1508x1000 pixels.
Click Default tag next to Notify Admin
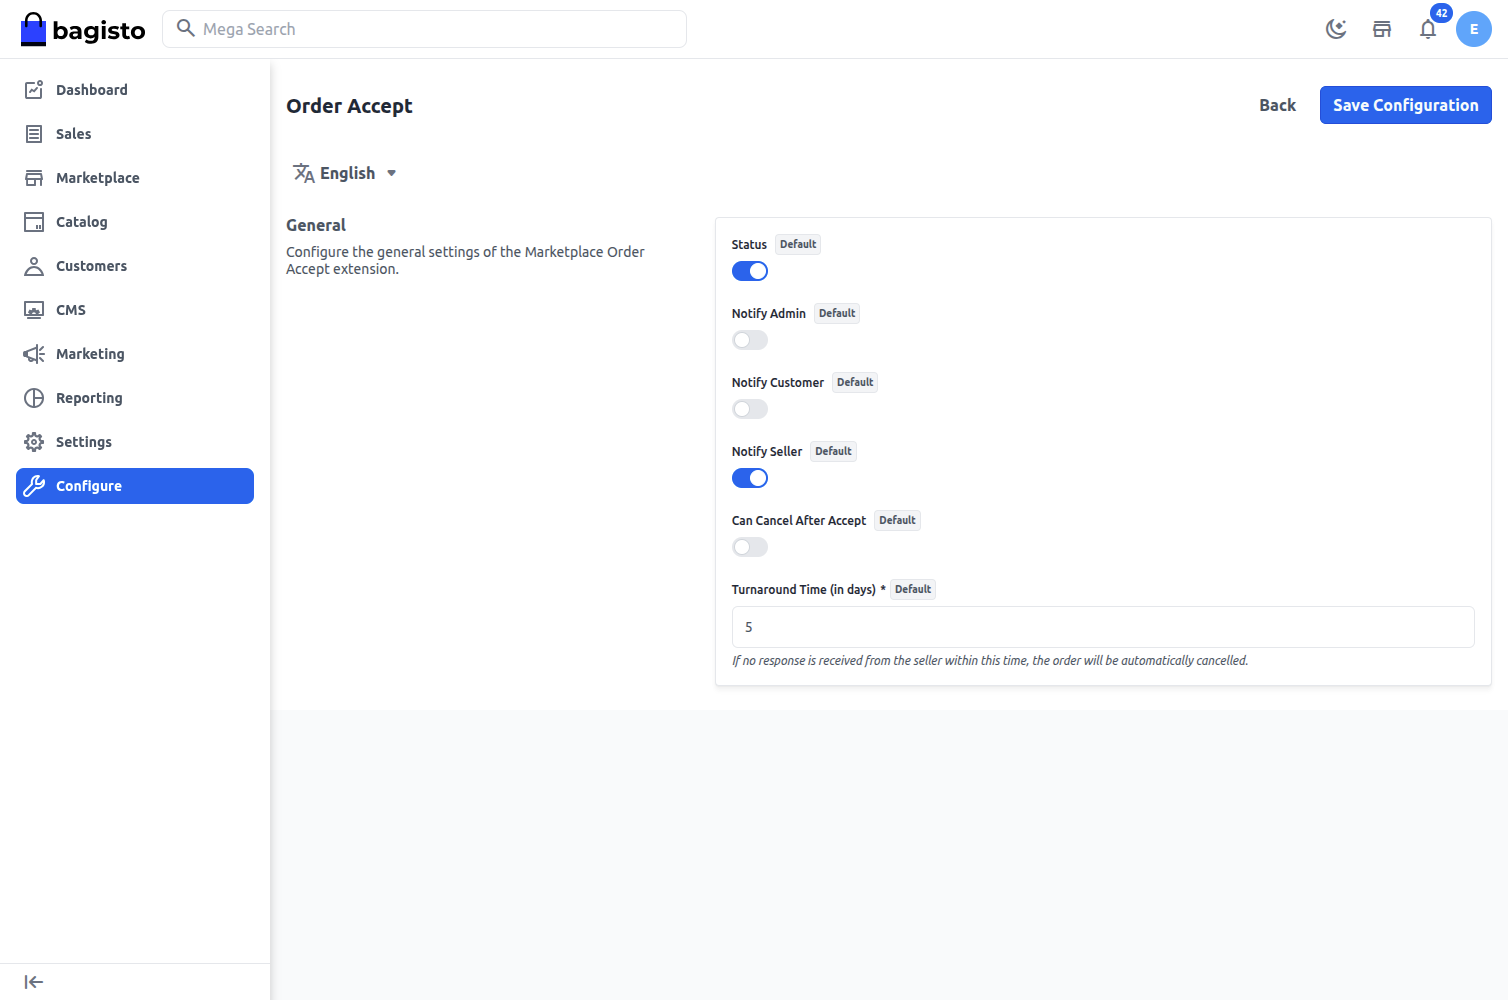click(x=837, y=313)
